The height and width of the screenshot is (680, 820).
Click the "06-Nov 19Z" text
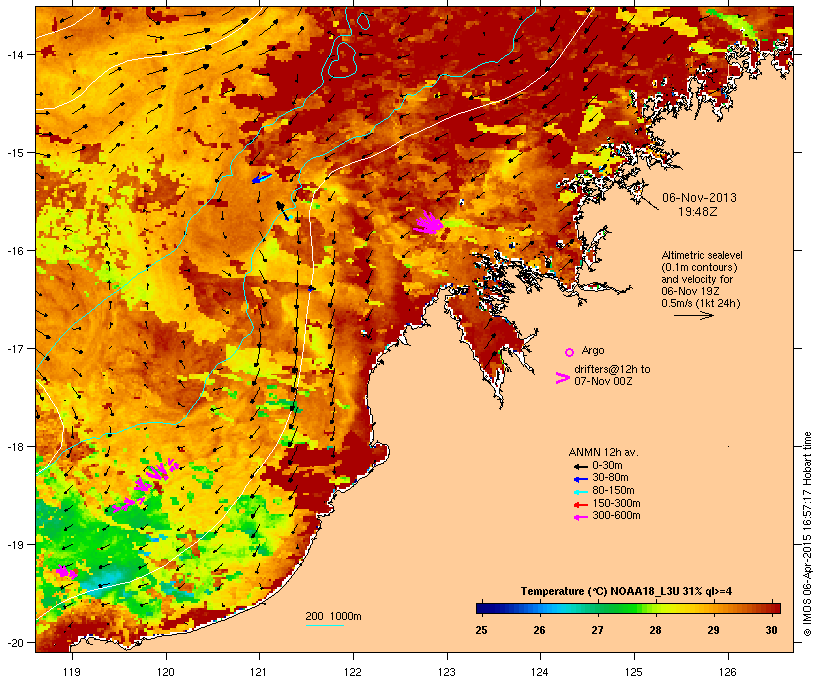point(690,291)
